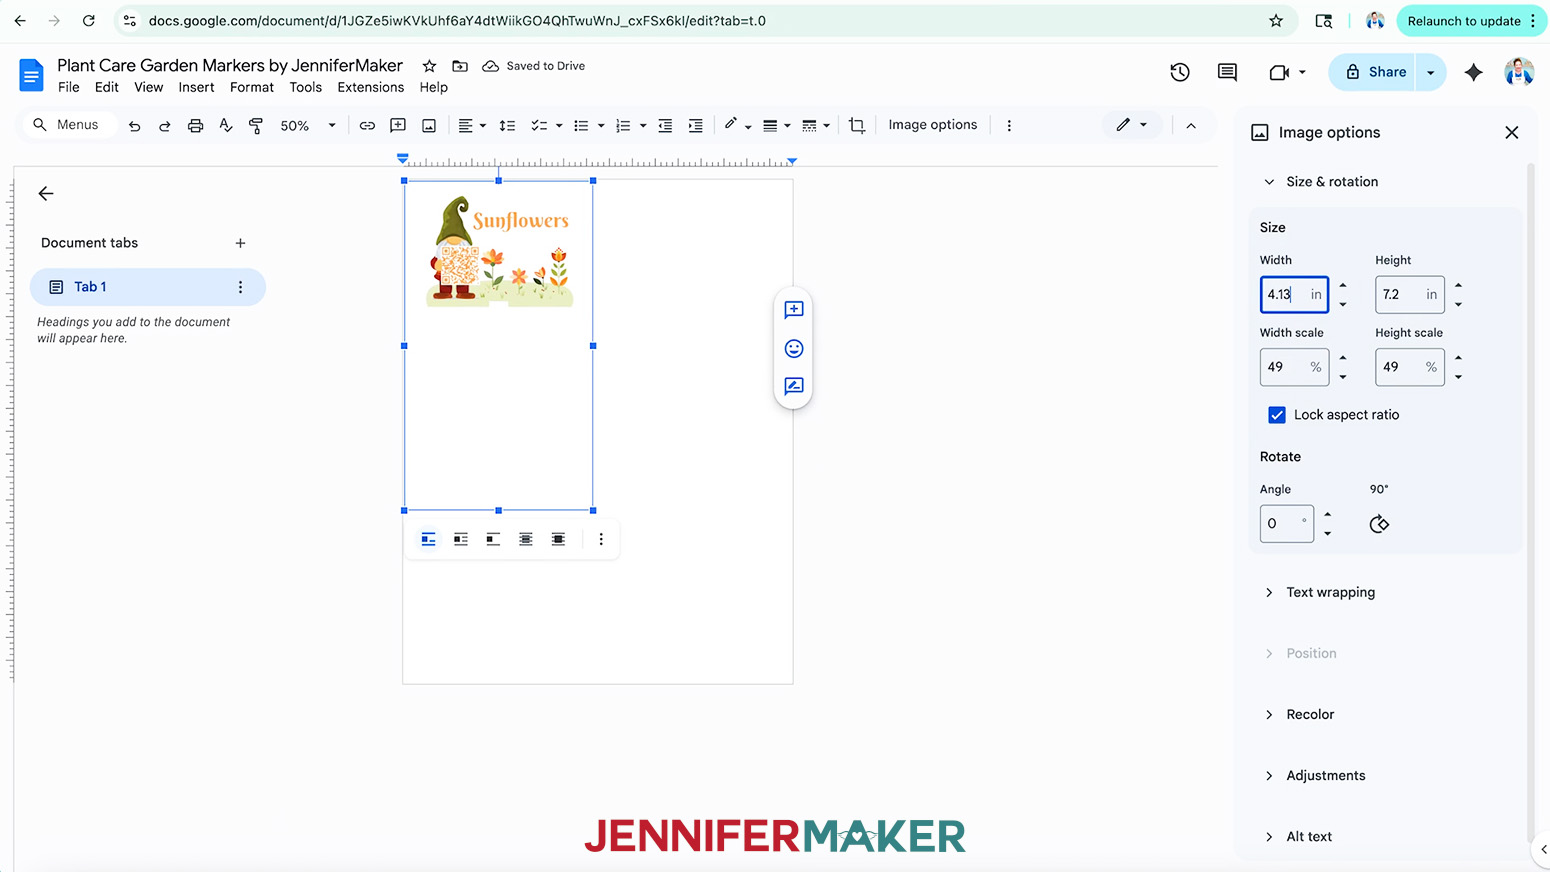
Task: Toggle Lock aspect ratio checkbox
Action: pos(1277,415)
